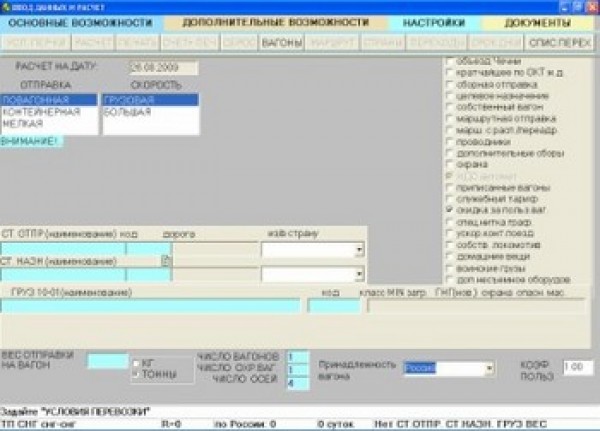Enable the домашние вещи checkbox
The width and height of the screenshot is (600, 431).
(x=450, y=256)
